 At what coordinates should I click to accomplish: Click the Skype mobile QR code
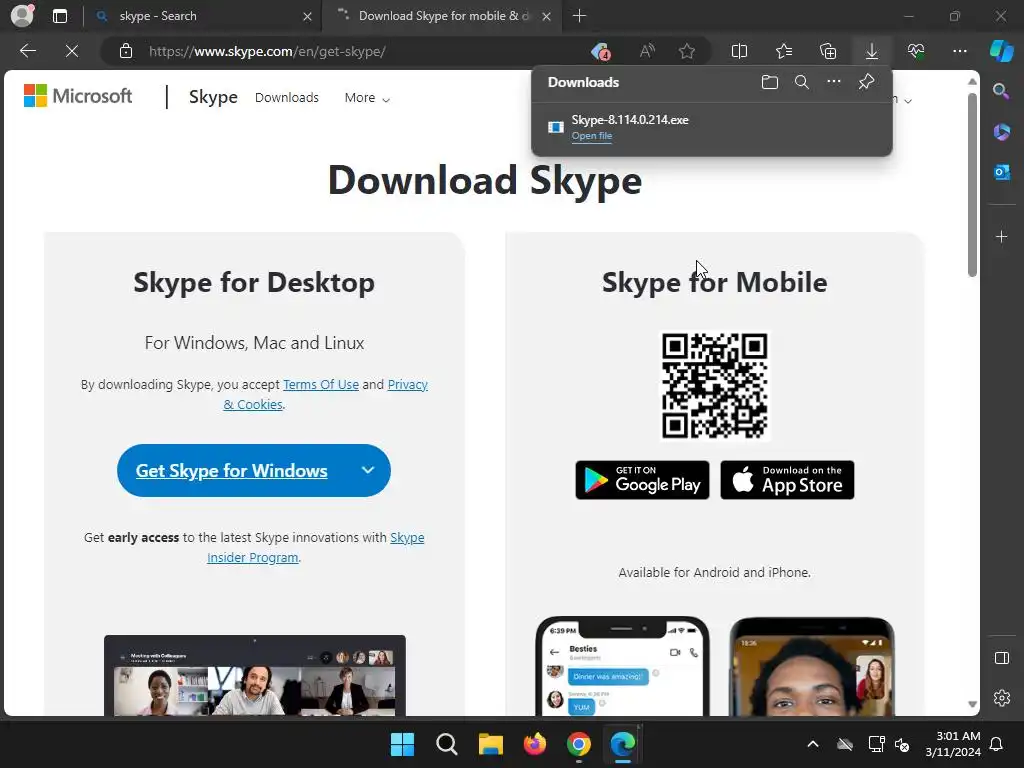click(714, 385)
